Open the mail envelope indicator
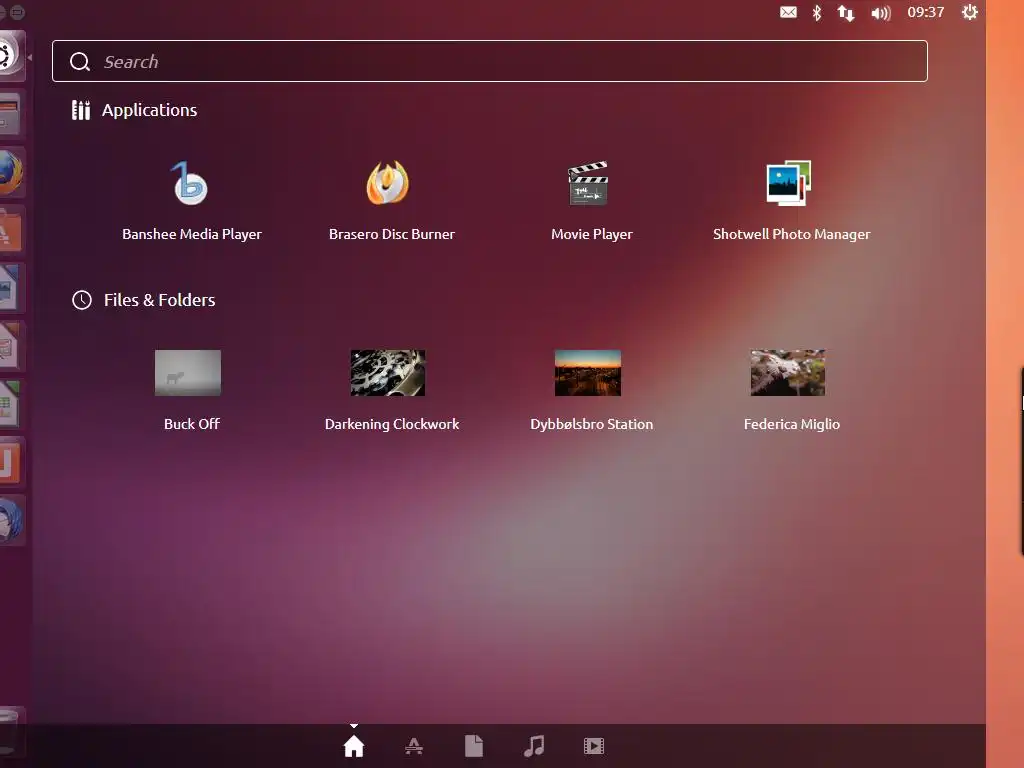This screenshot has height=768, width=1024. click(788, 12)
